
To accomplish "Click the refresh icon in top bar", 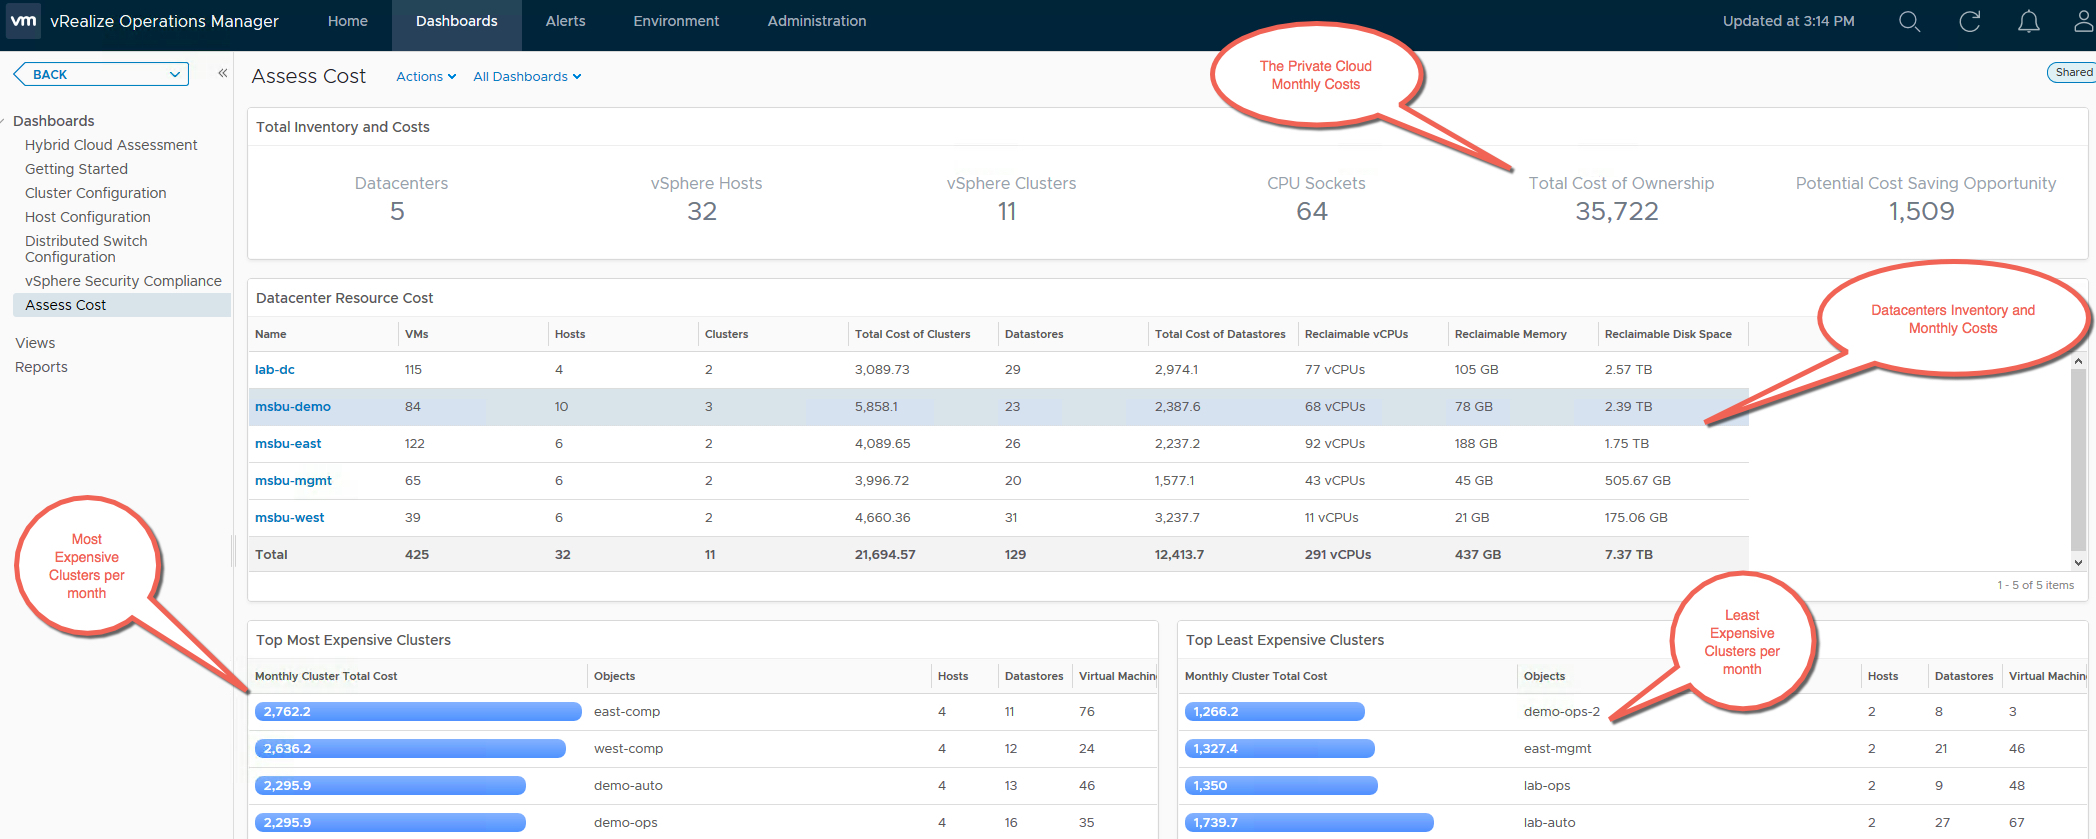I will coord(1969,22).
